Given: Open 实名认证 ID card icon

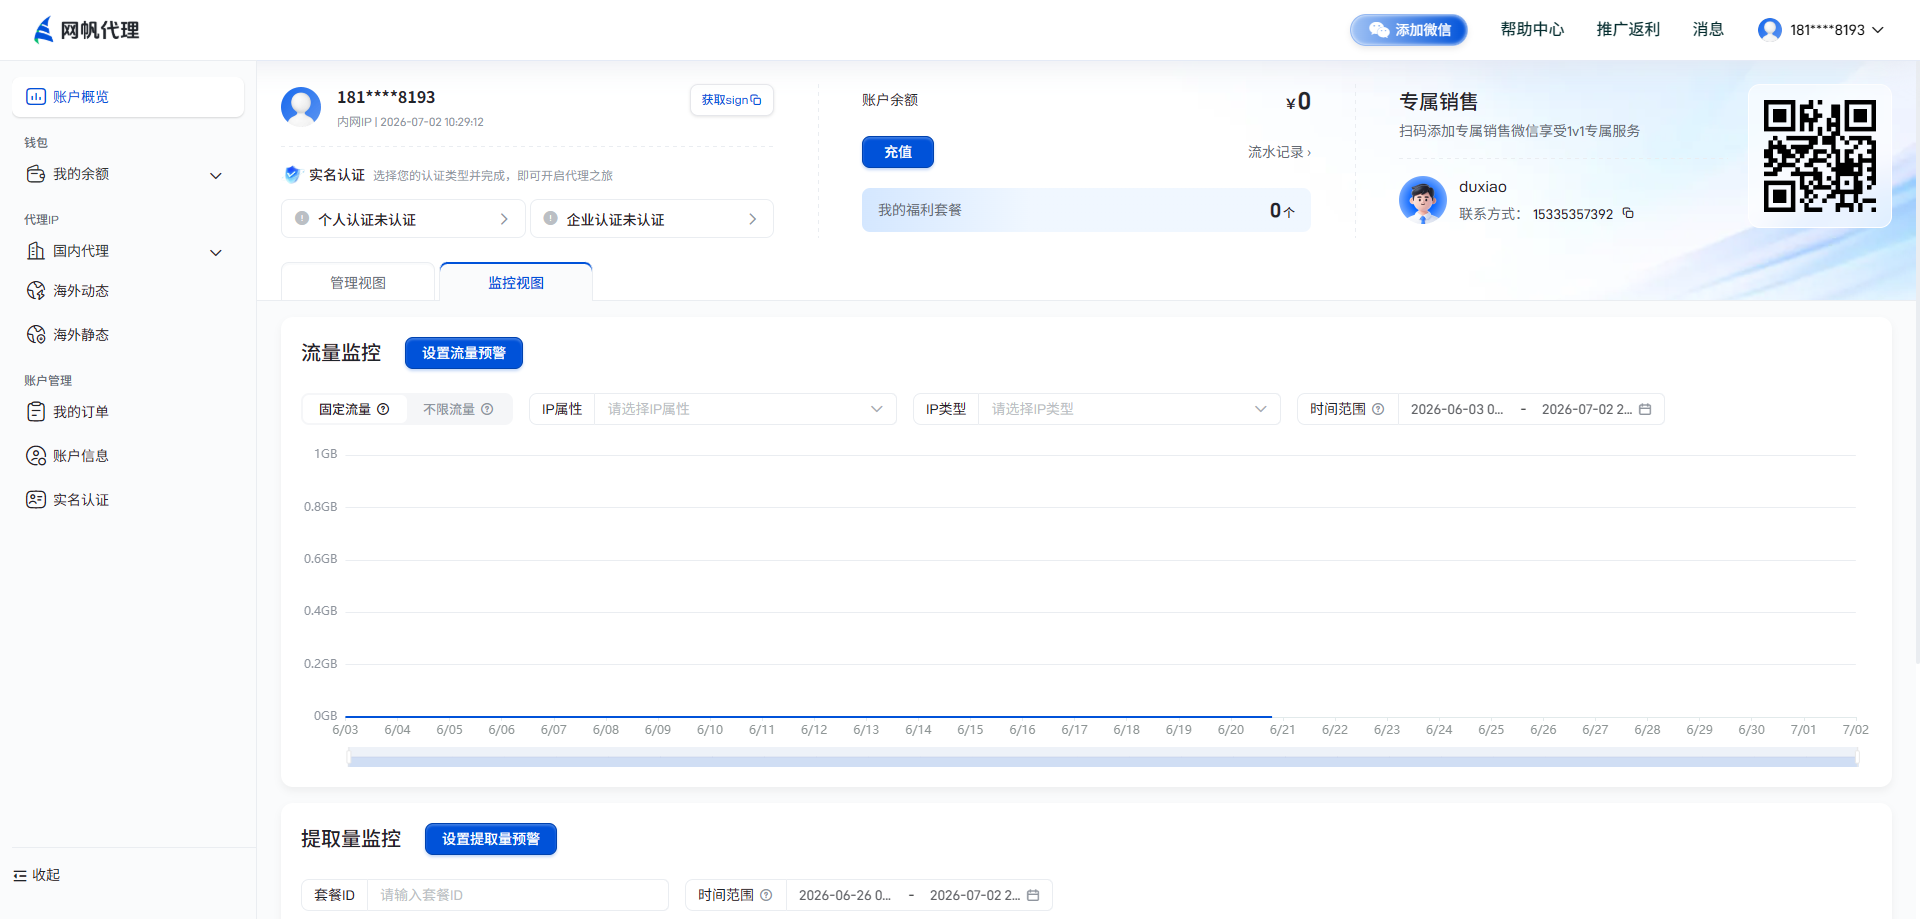Looking at the screenshot, I should 36,500.
